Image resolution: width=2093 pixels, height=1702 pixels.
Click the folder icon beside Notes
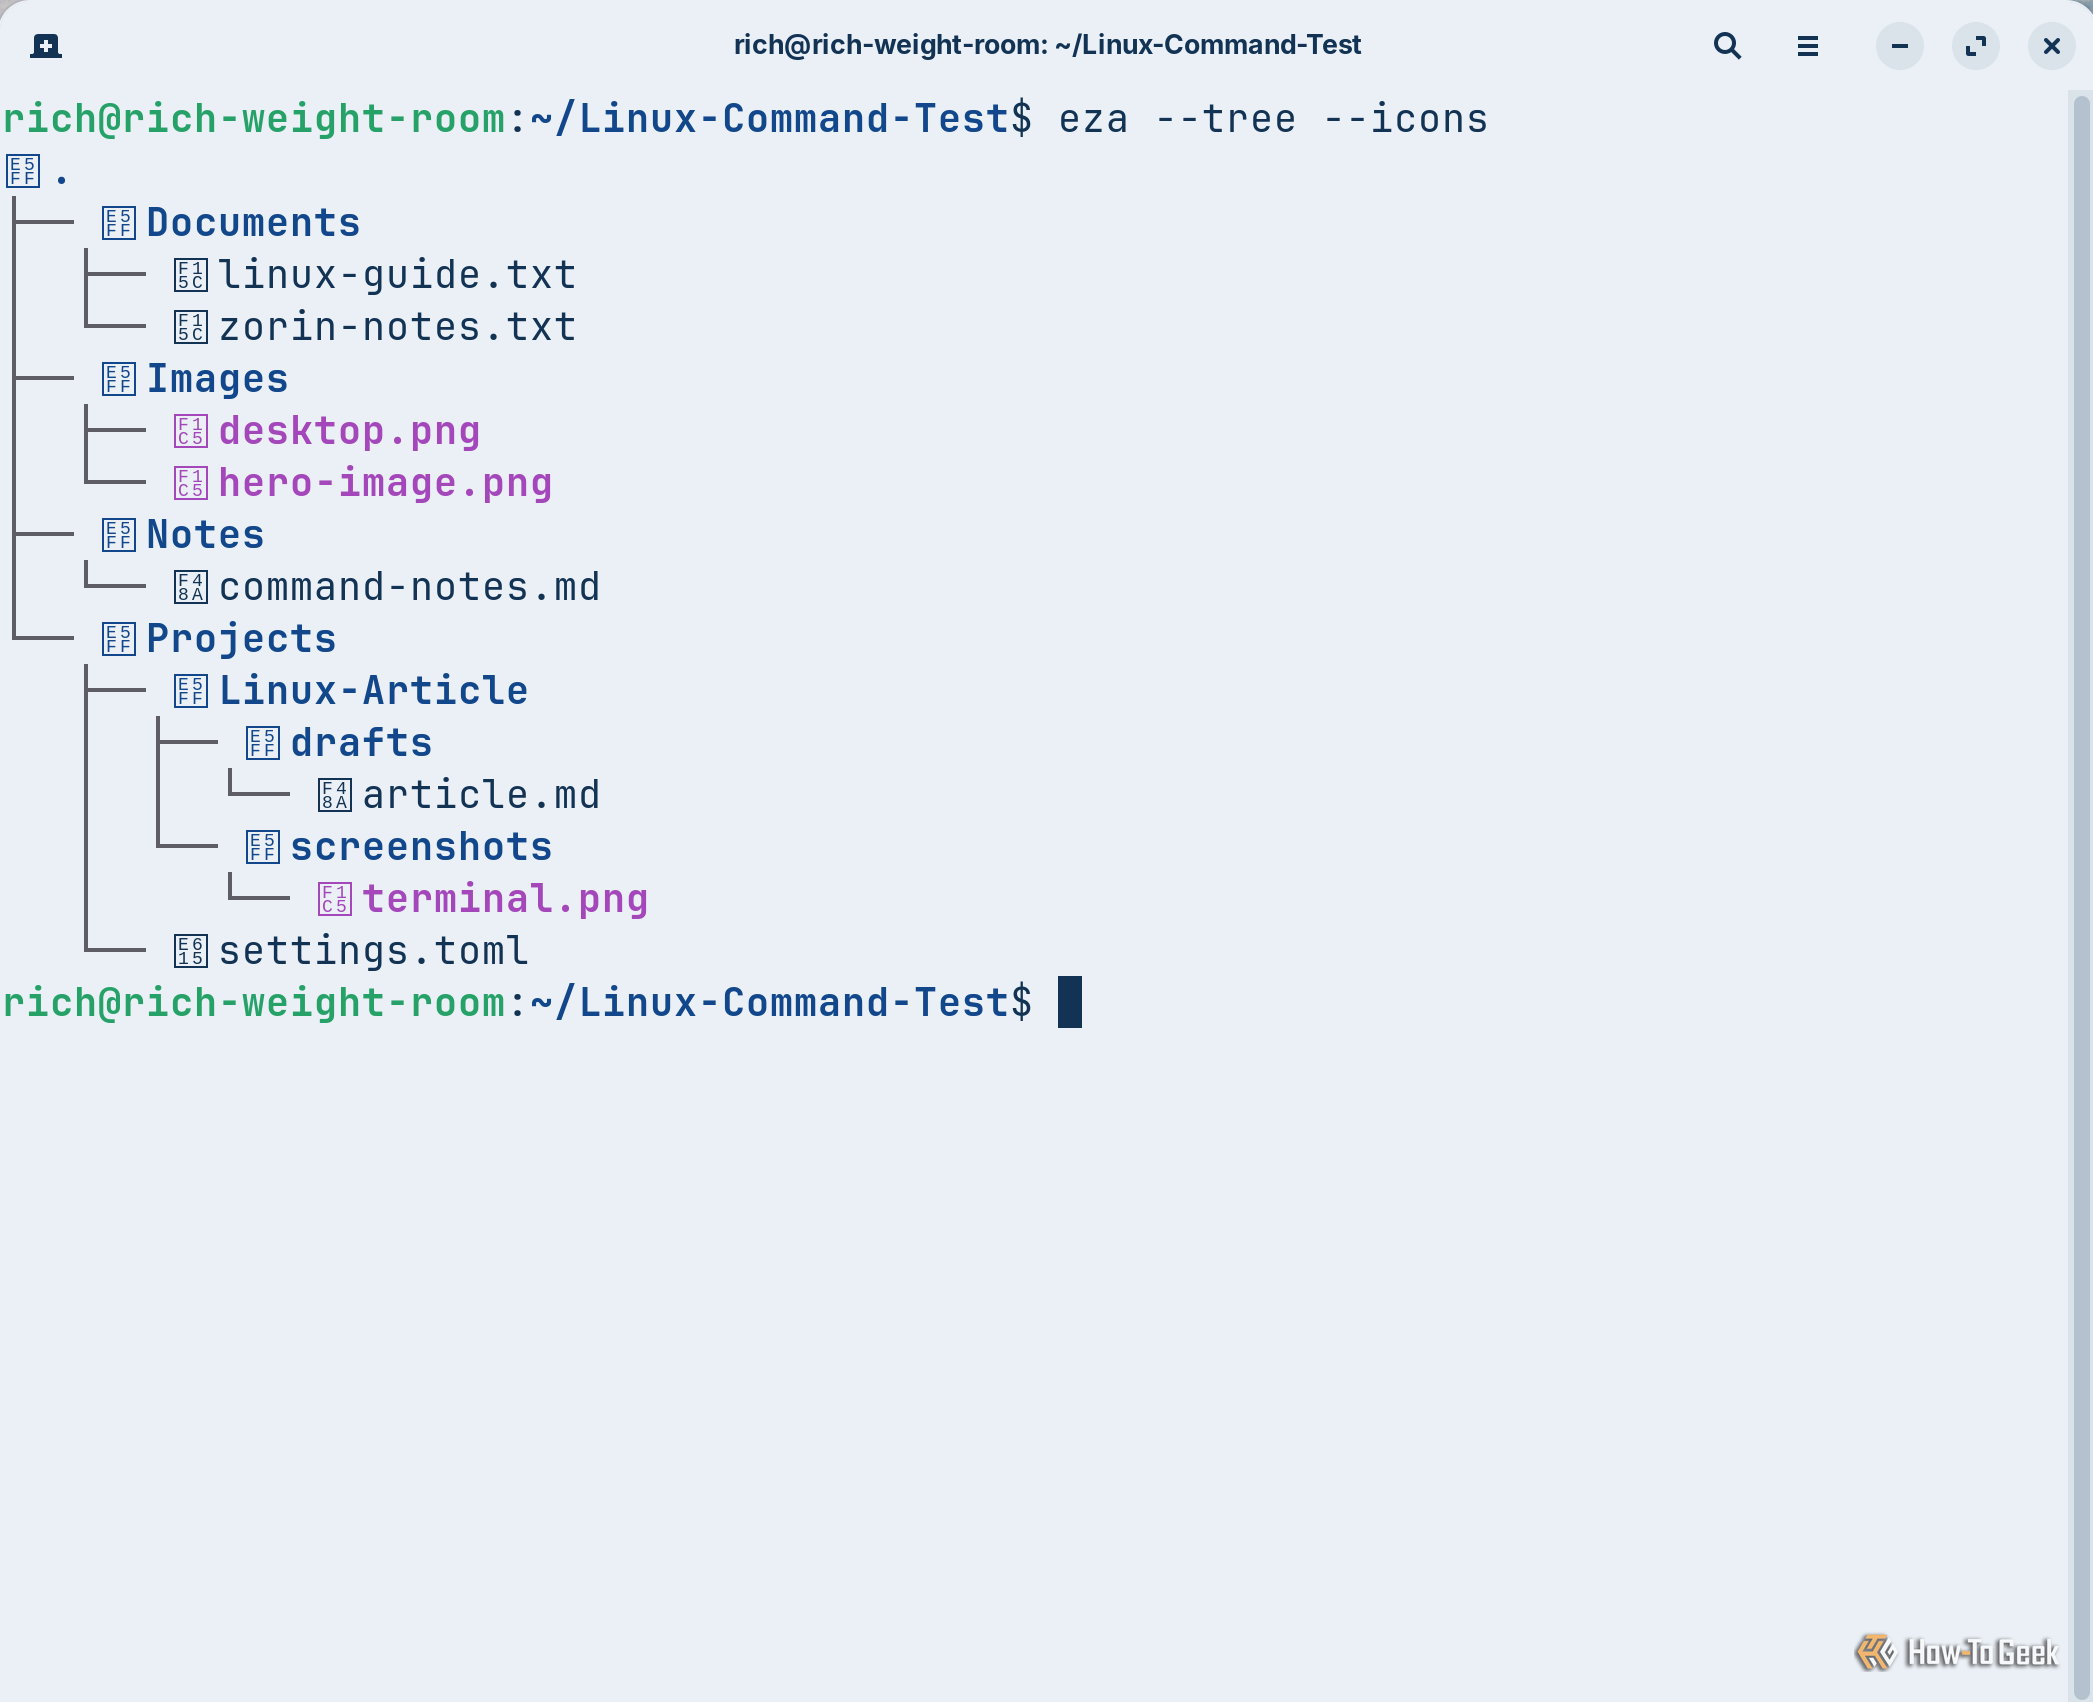click(x=119, y=535)
